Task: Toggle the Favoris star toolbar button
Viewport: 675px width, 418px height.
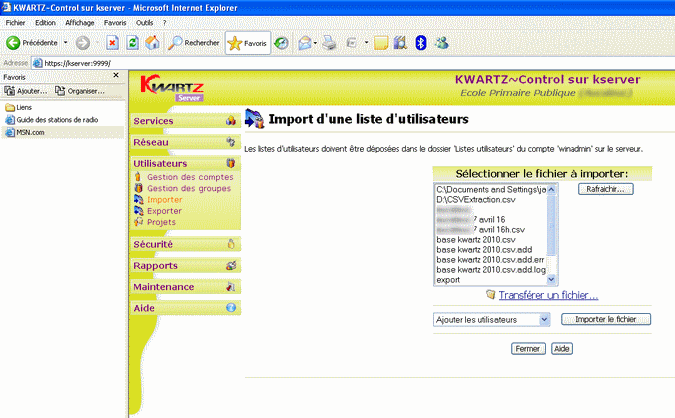Action: [x=248, y=43]
